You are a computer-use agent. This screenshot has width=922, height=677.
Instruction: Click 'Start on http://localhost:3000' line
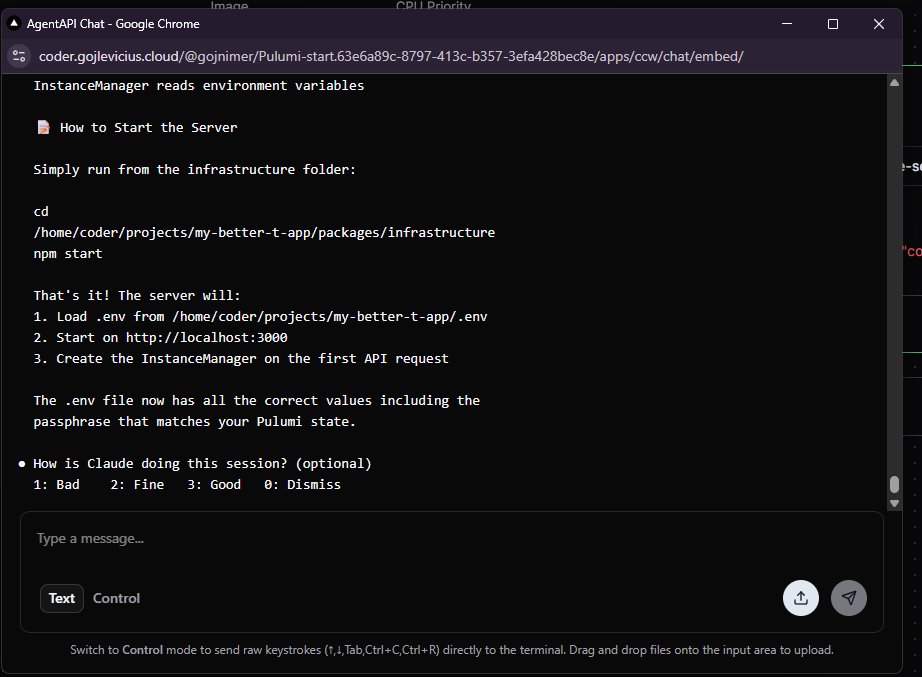tap(161, 338)
